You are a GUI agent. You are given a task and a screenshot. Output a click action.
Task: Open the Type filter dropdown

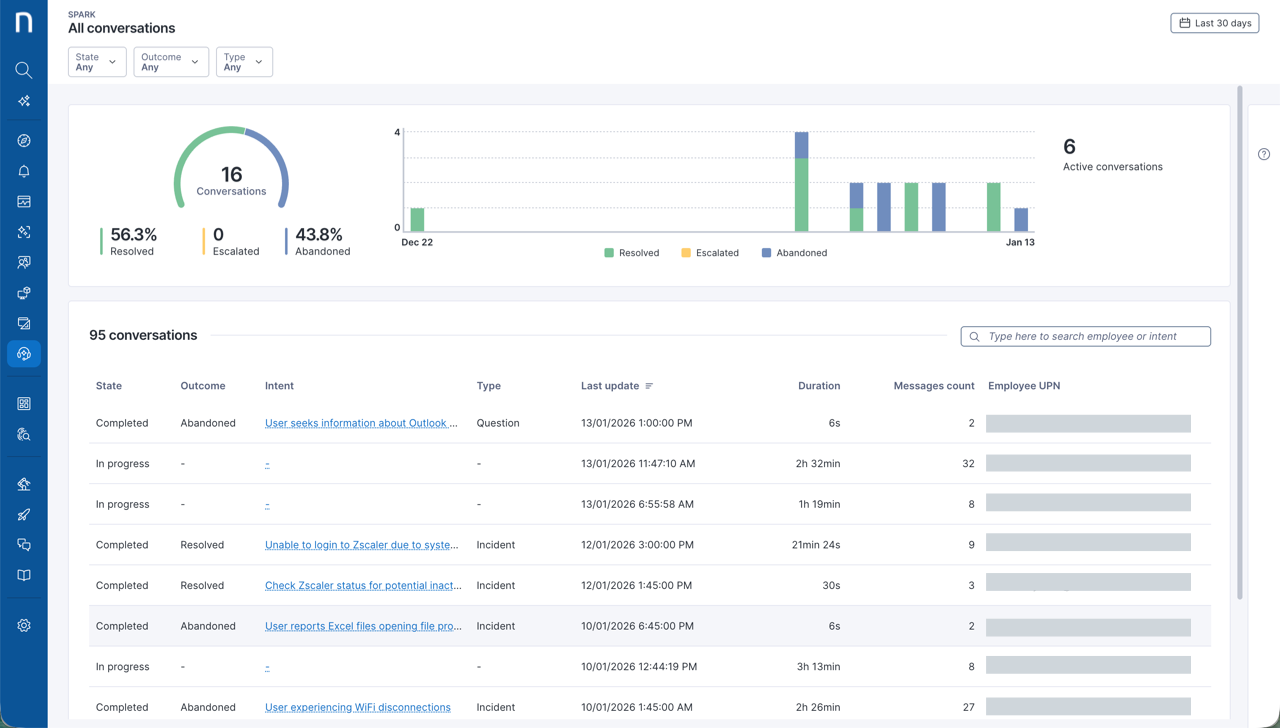(244, 62)
